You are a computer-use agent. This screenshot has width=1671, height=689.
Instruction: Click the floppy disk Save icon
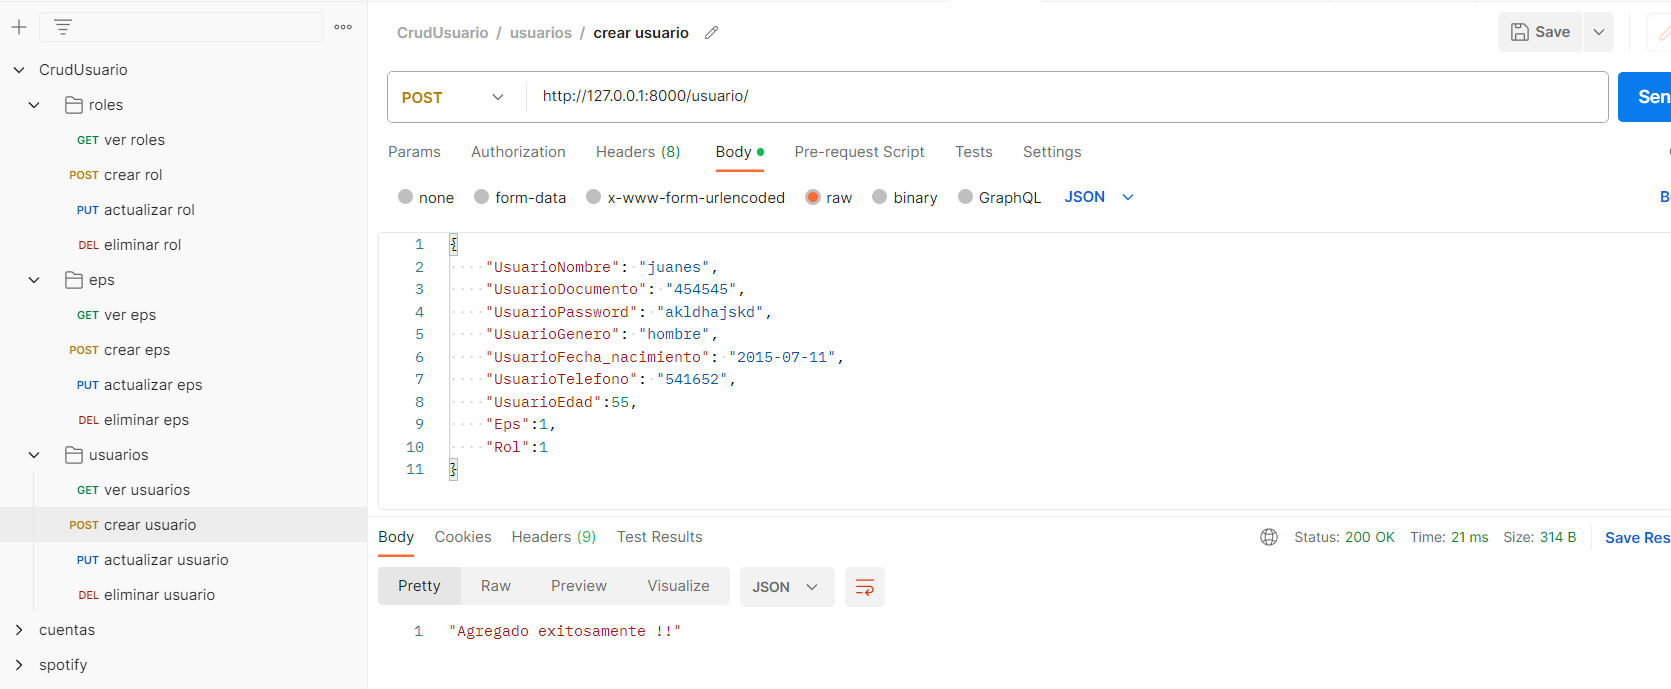coord(1520,32)
